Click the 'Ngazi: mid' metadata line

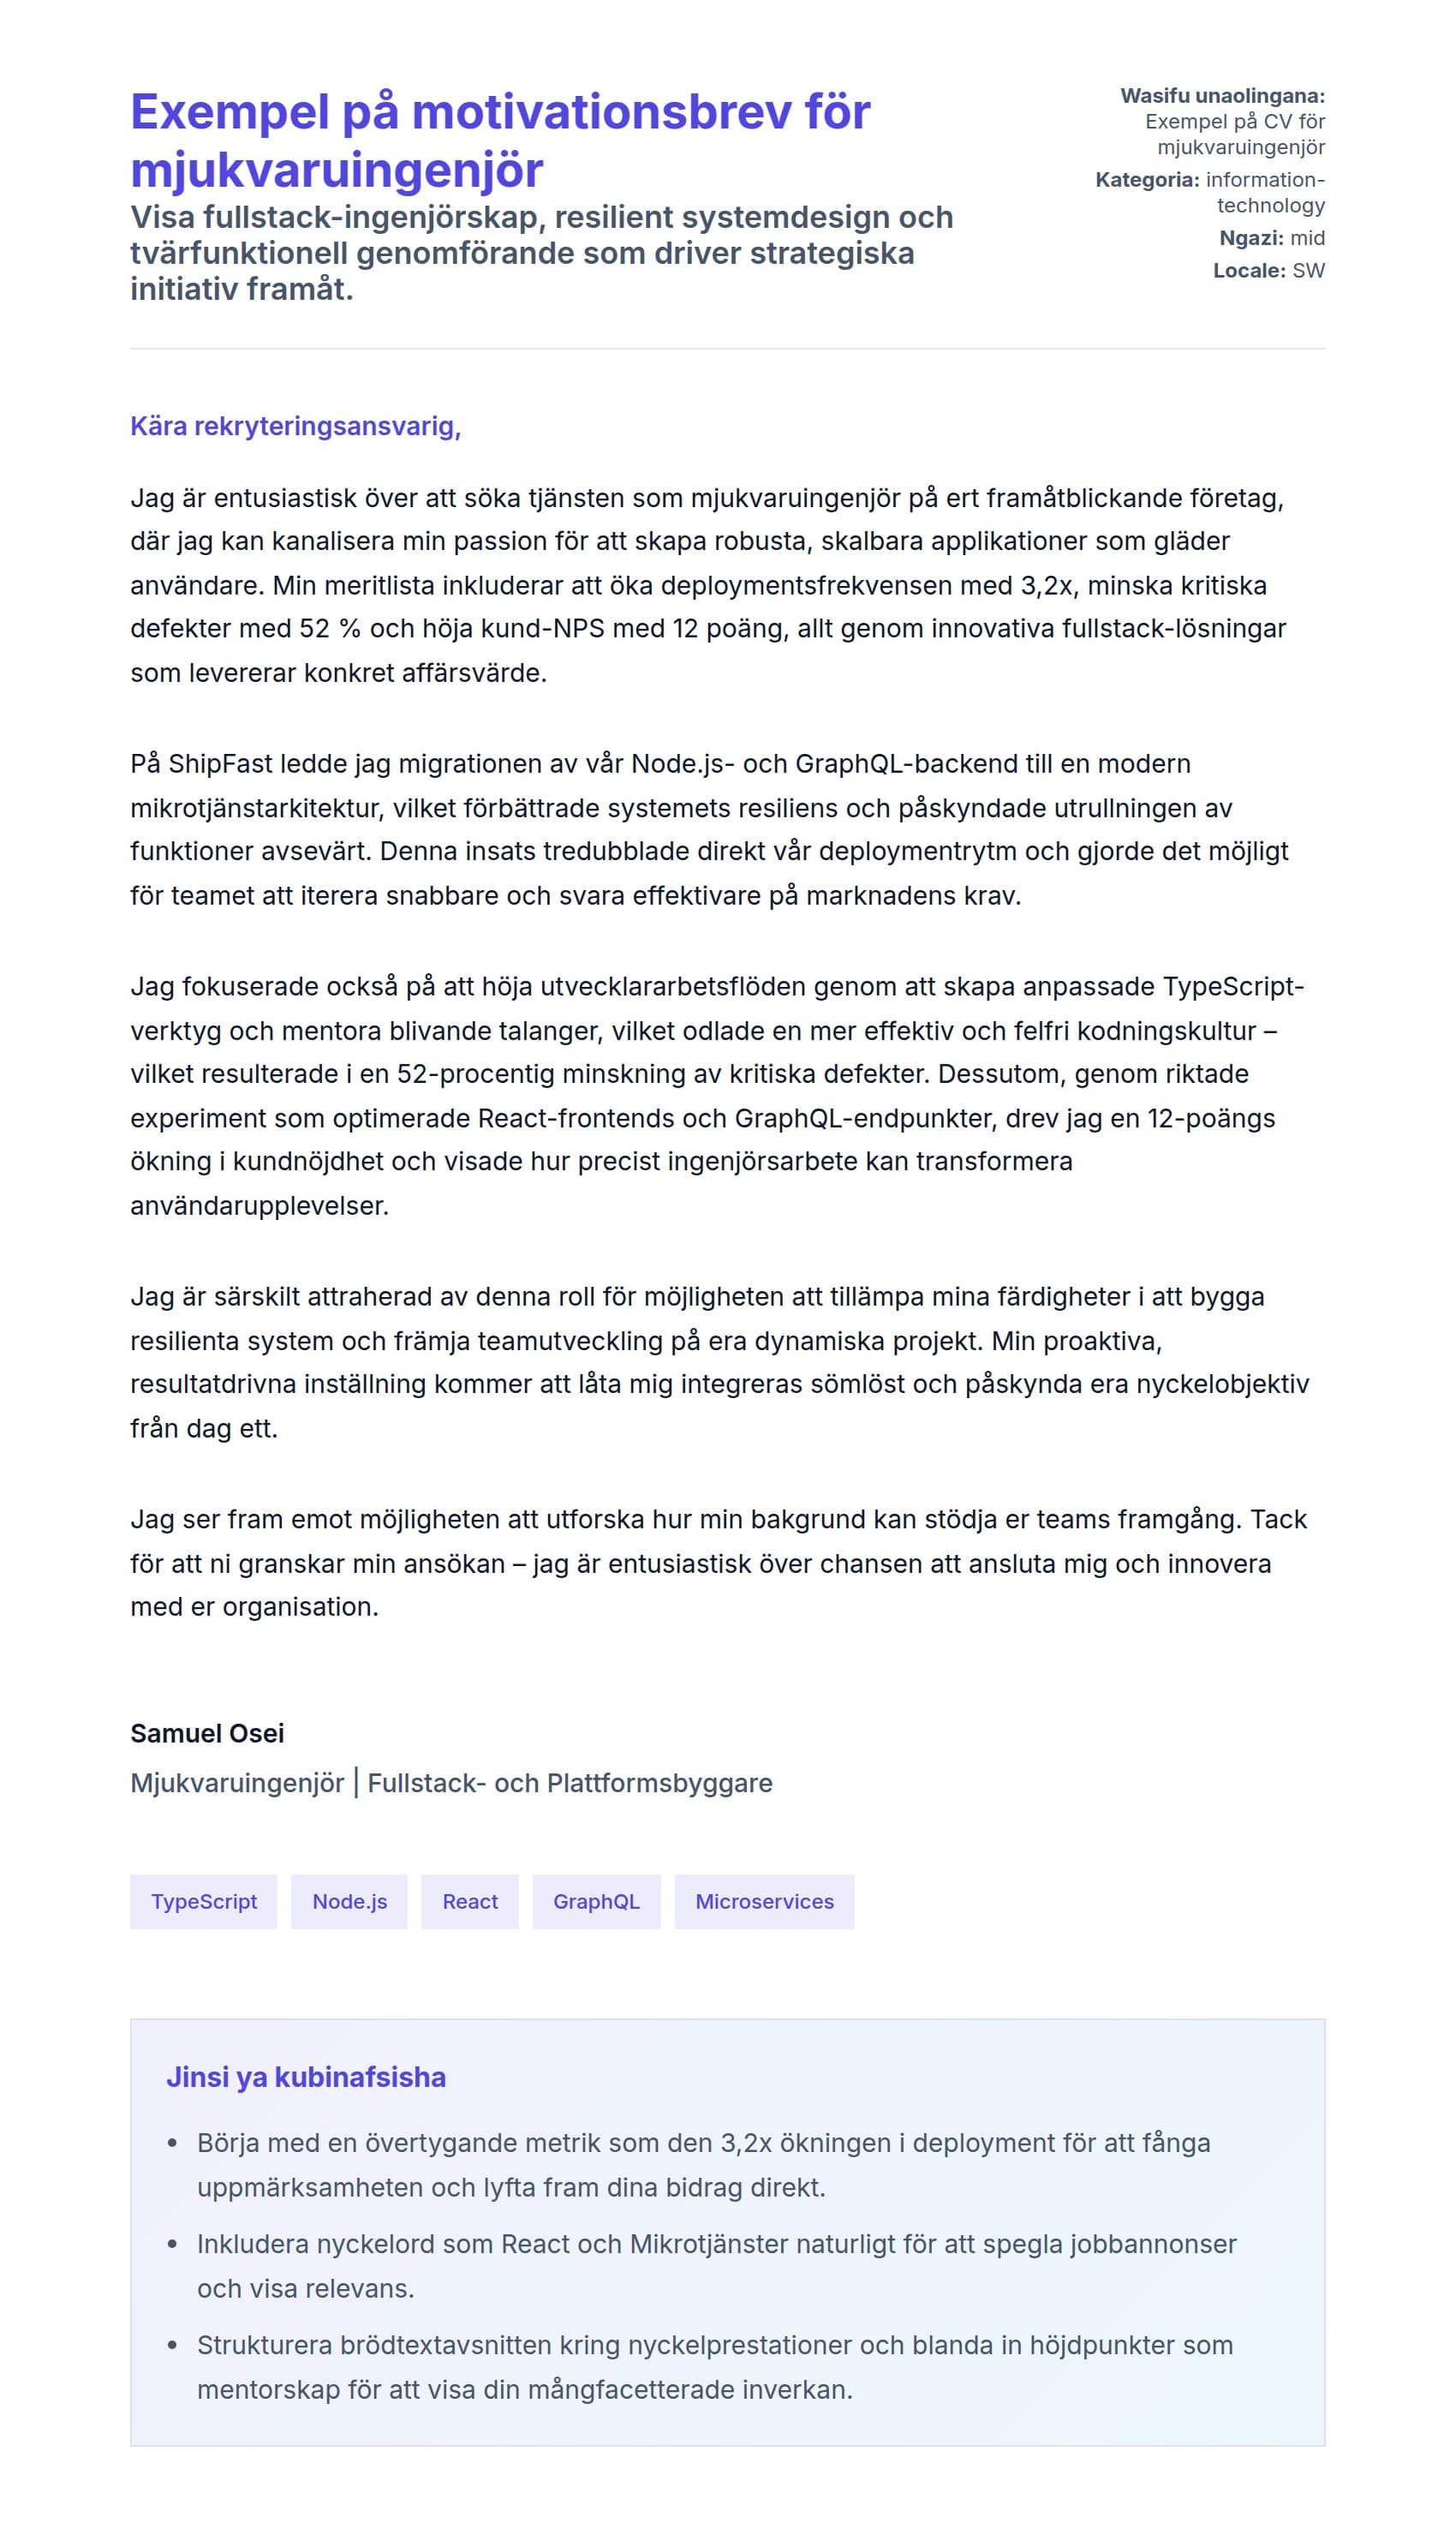coord(1271,238)
